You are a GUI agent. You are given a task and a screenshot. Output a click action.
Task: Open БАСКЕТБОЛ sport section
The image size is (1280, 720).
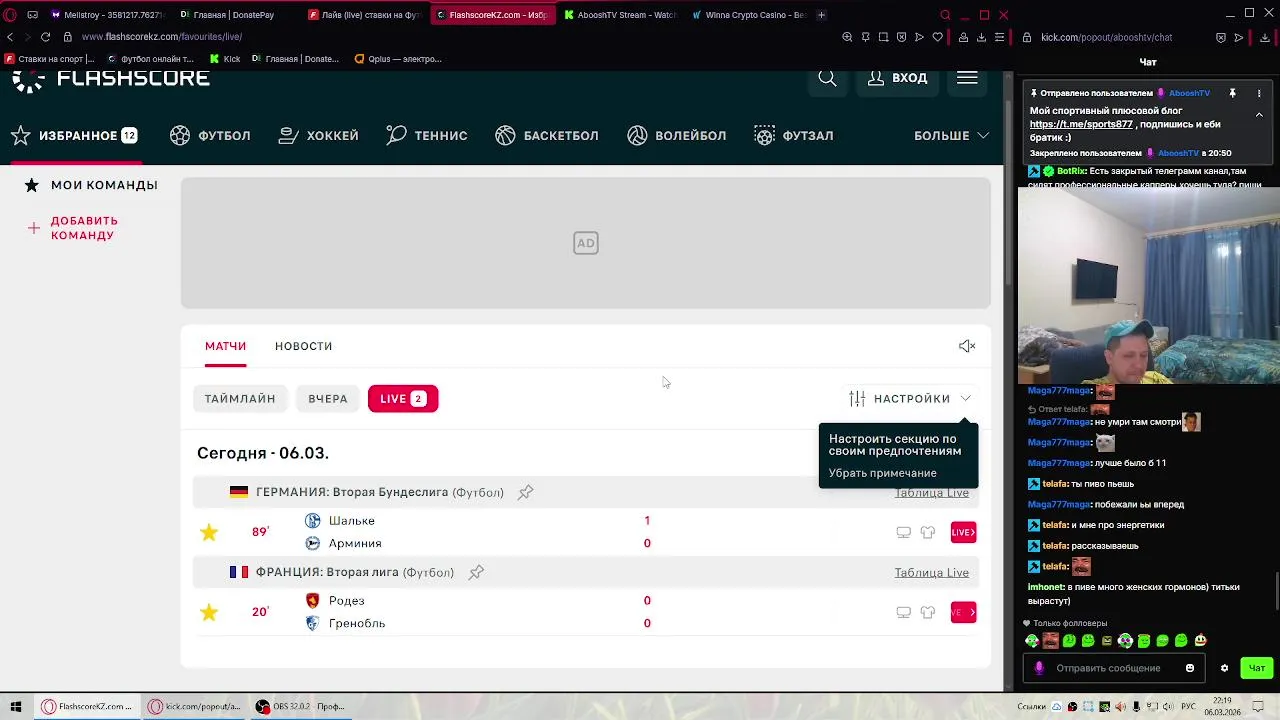coord(546,136)
